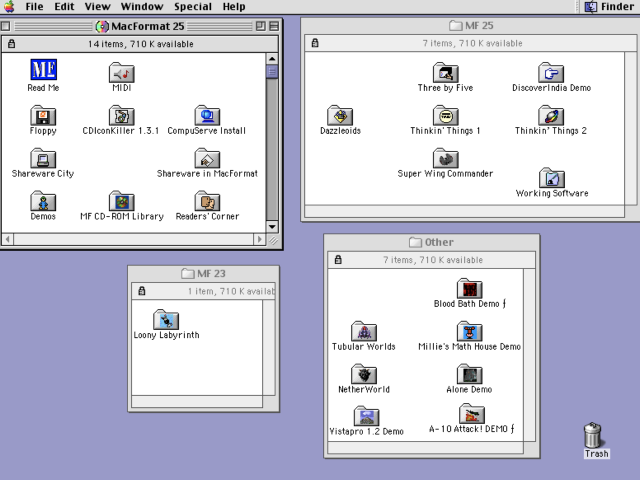This screenshot has width=640, height=480.
Task: Select the MF CD-ROM Library folder
Action: tap(121, 201)
